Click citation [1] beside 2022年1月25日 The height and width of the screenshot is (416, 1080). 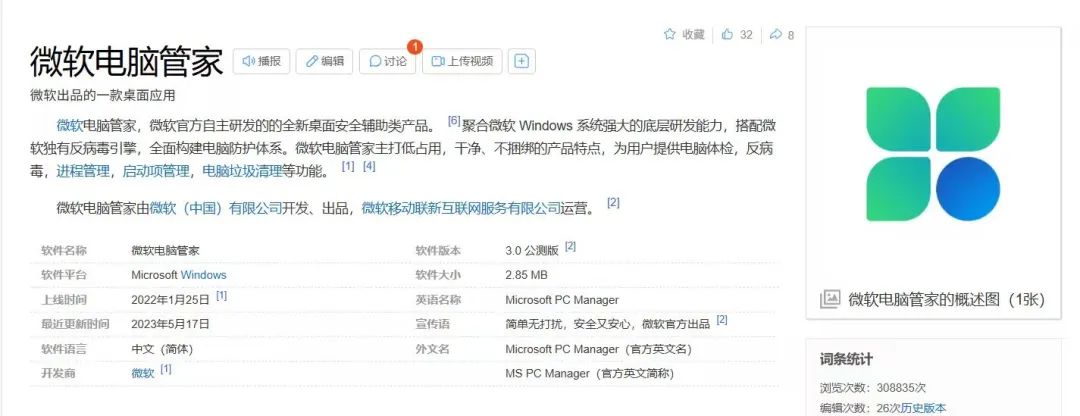pos(221,295)
